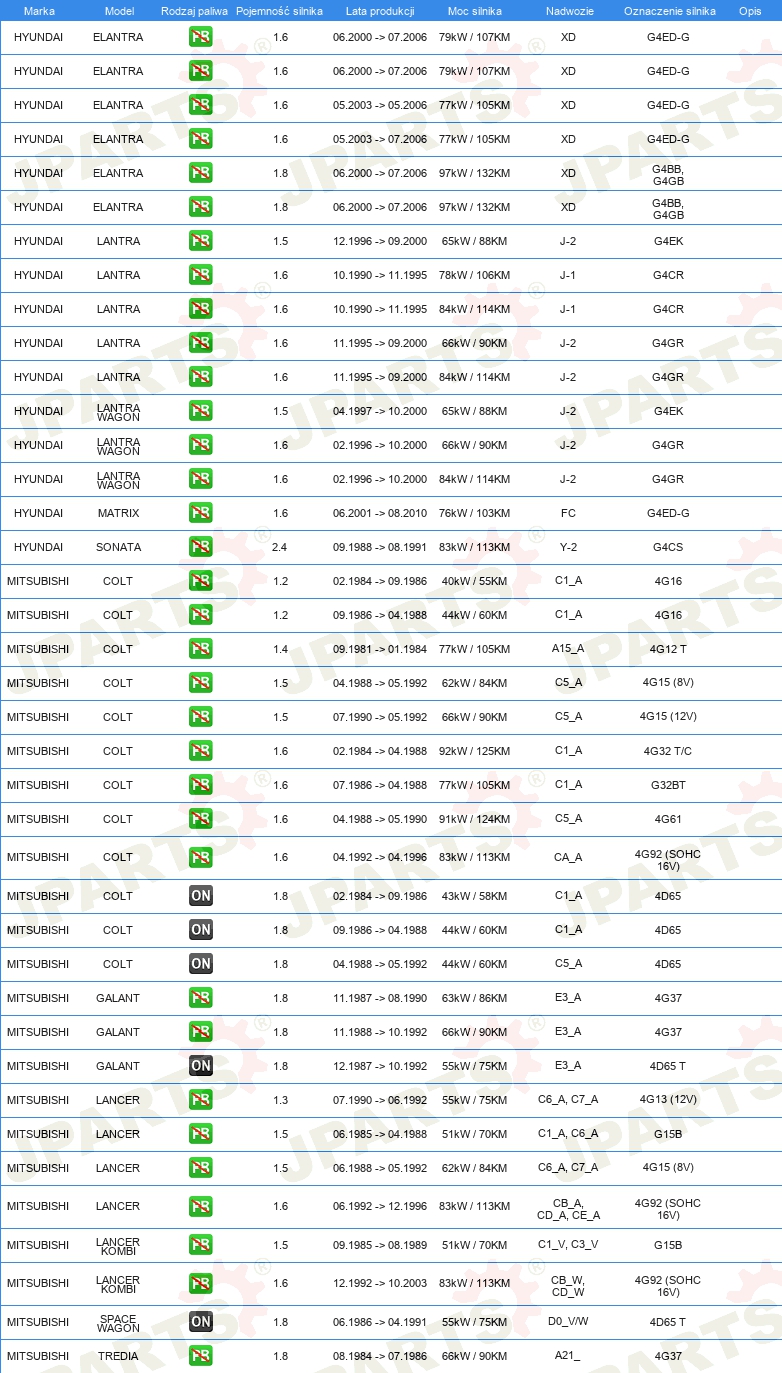
Task: Click the fuel icon in the HYUNDAI MATRIX row
Action: (201, 513)
